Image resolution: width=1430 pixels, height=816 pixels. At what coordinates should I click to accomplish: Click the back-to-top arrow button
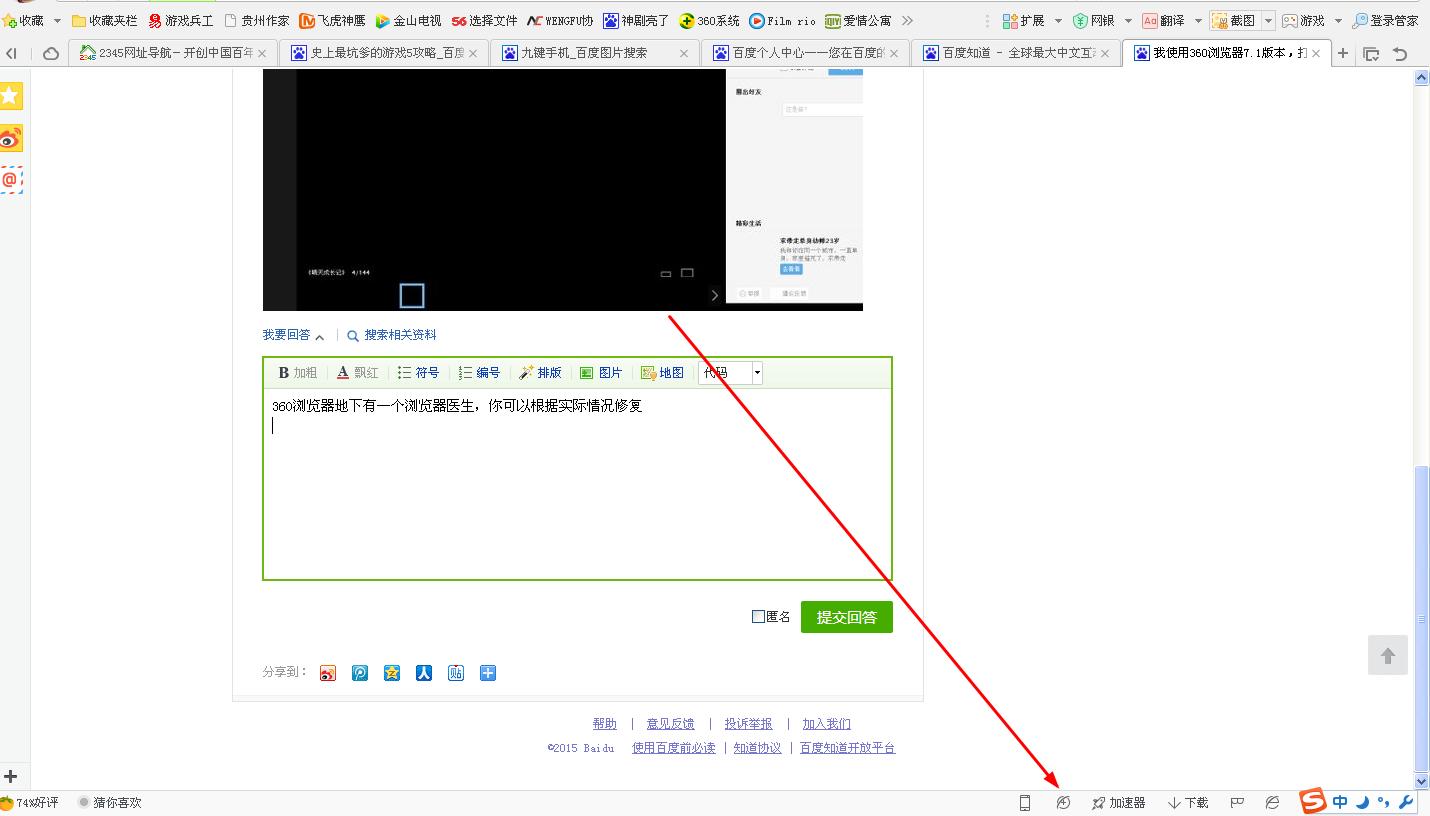coord(1387,656)
